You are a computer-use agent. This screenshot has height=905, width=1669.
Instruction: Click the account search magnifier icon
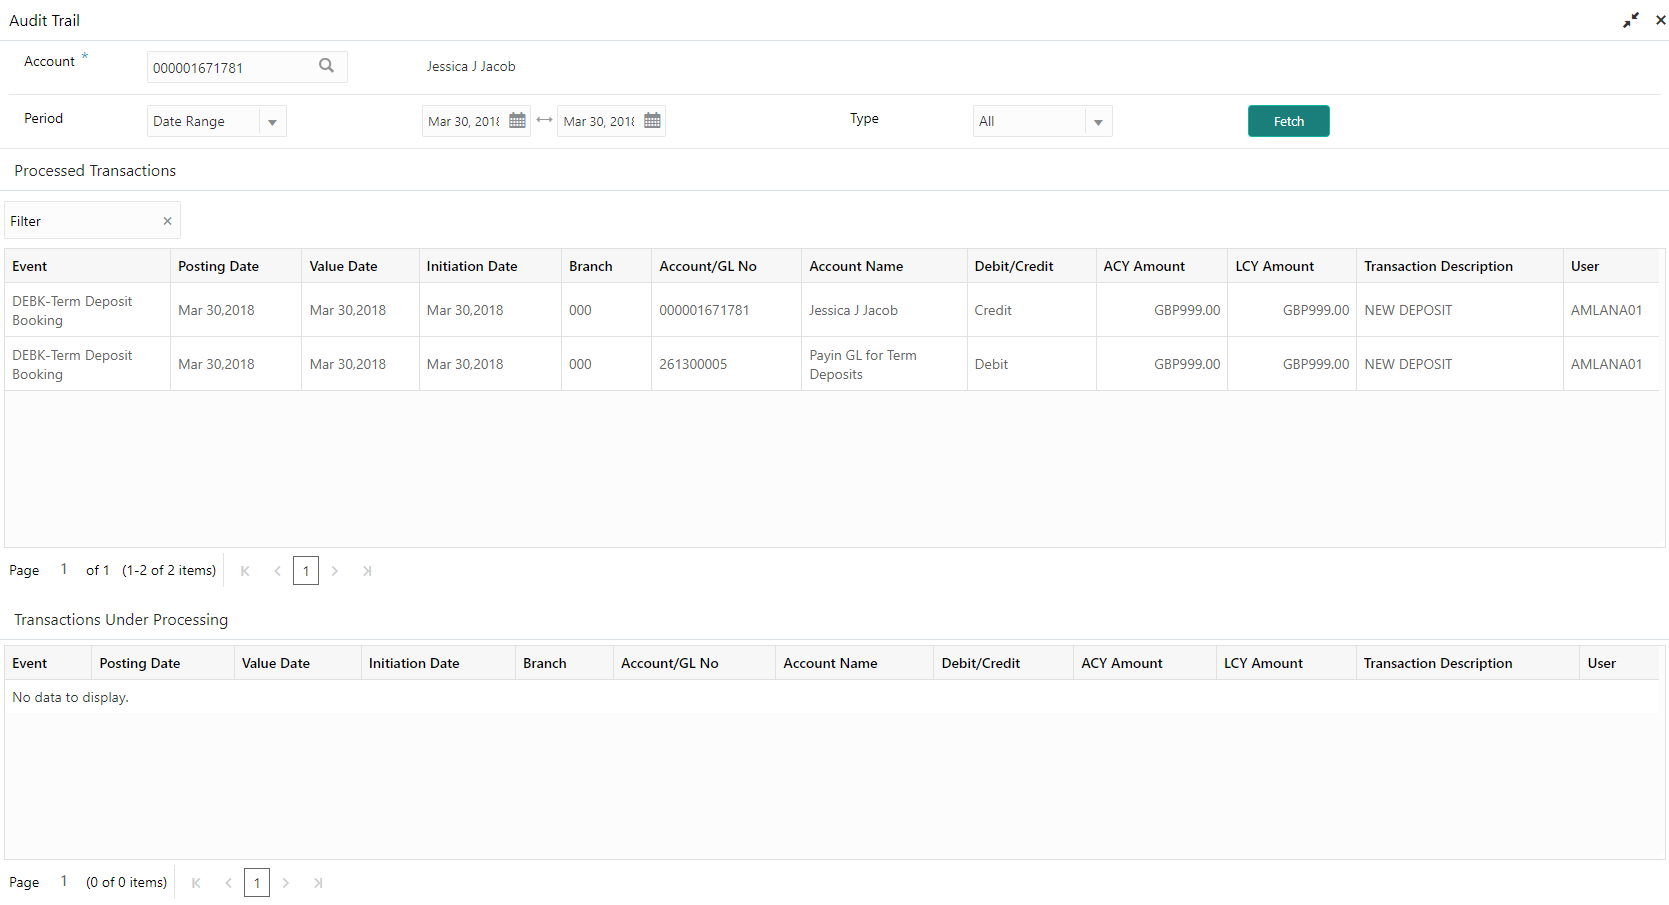click(x=326, y=66)
